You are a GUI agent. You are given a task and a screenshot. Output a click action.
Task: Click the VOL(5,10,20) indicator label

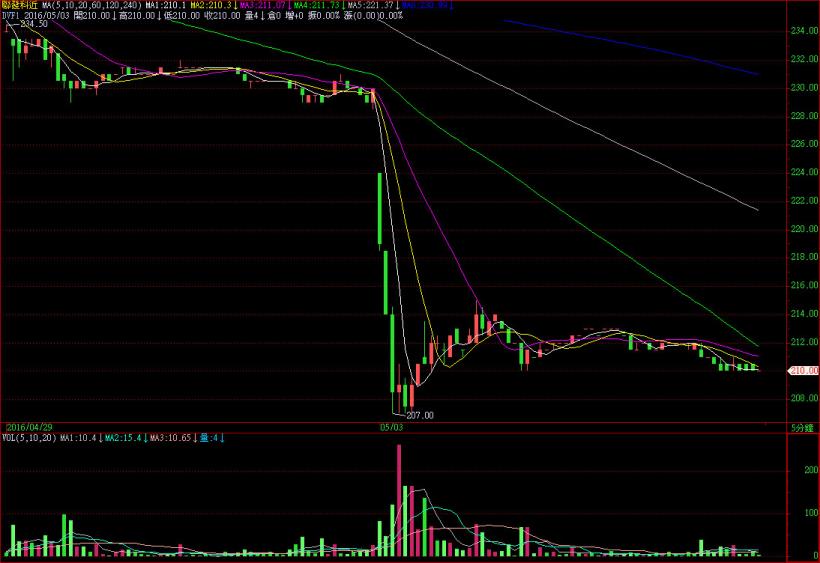29,438
